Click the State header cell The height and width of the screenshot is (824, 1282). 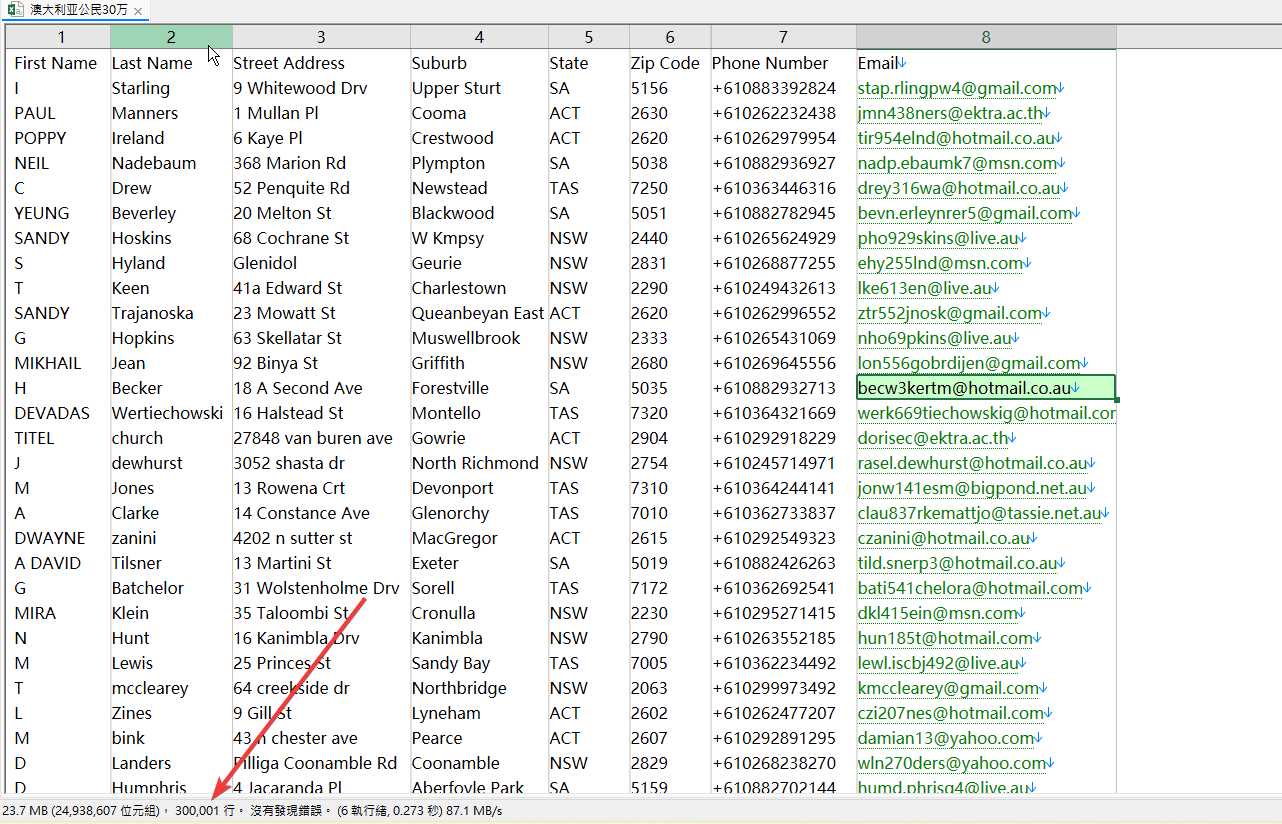(x=589, y=63)
